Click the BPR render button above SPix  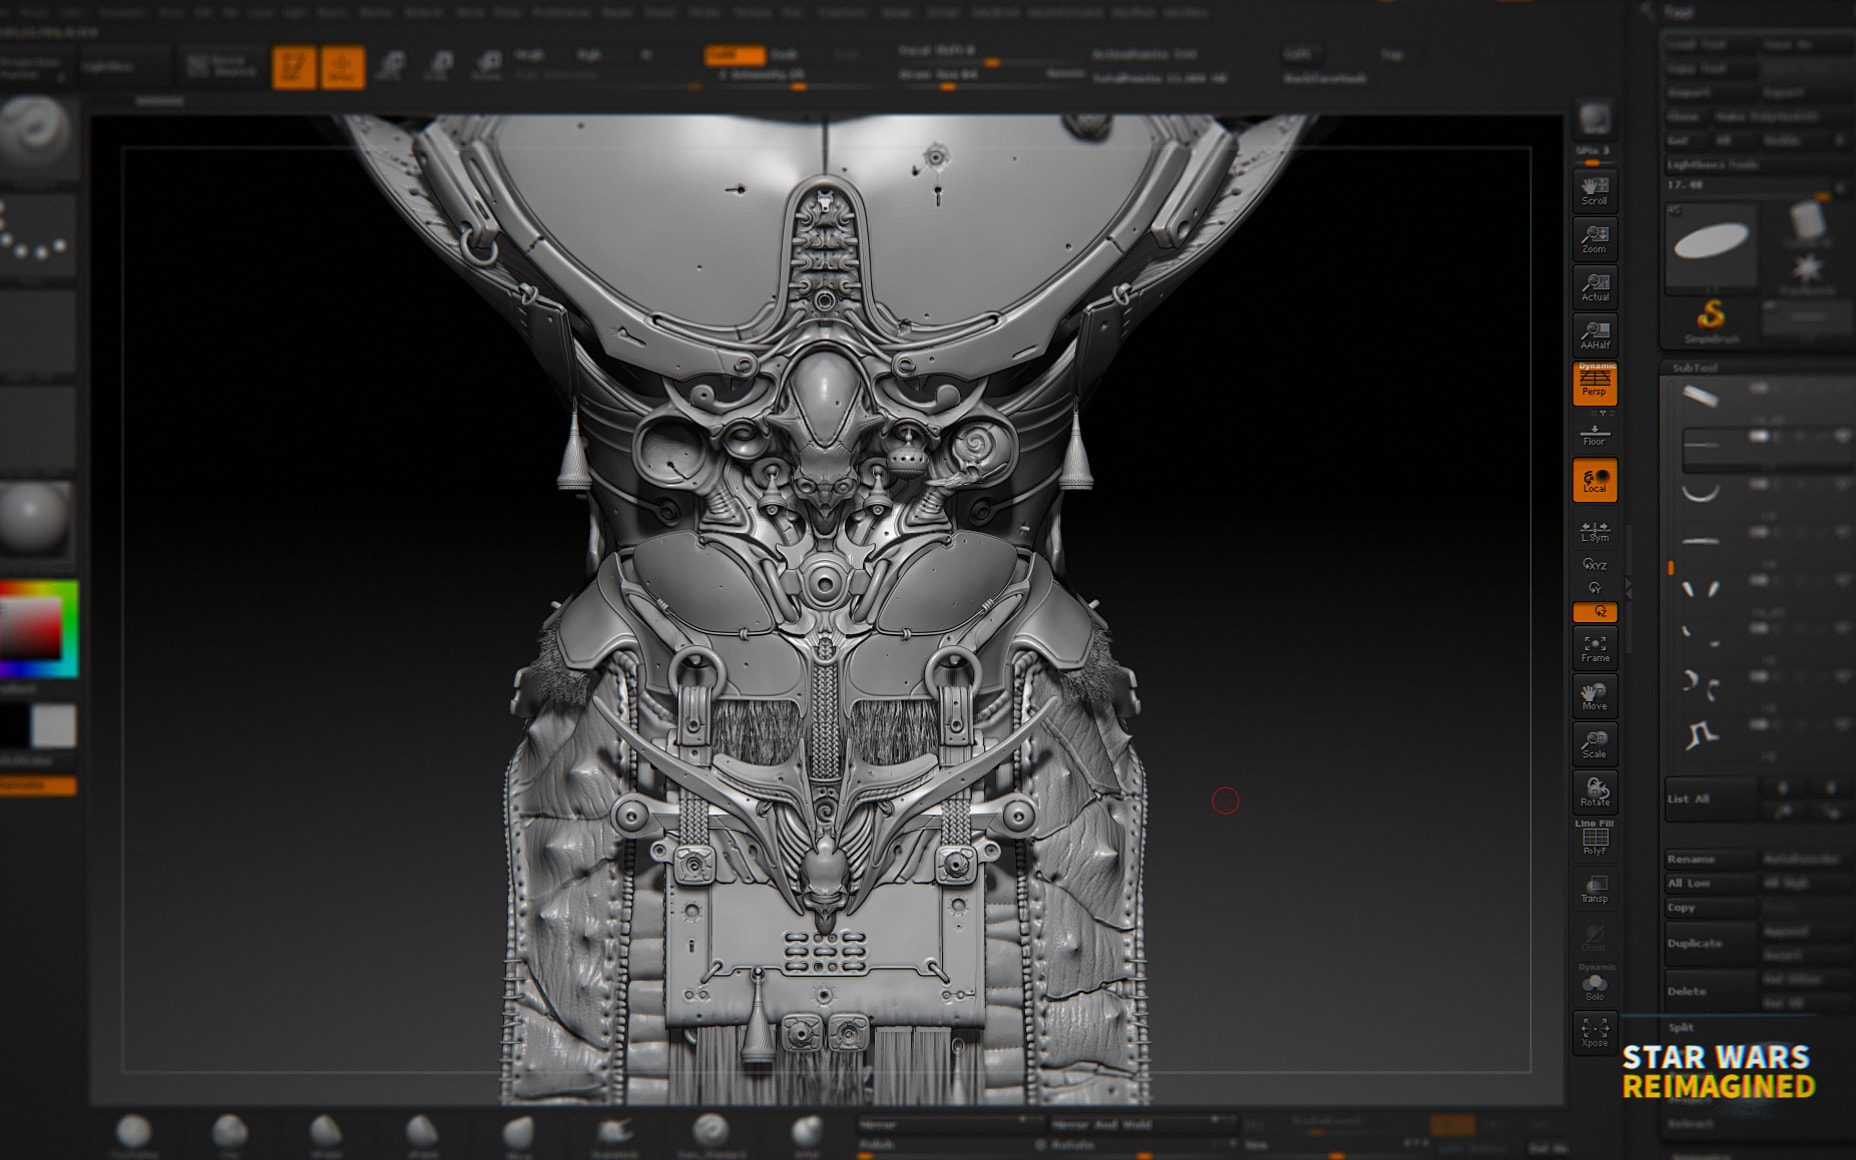(x=1594, y=119)
